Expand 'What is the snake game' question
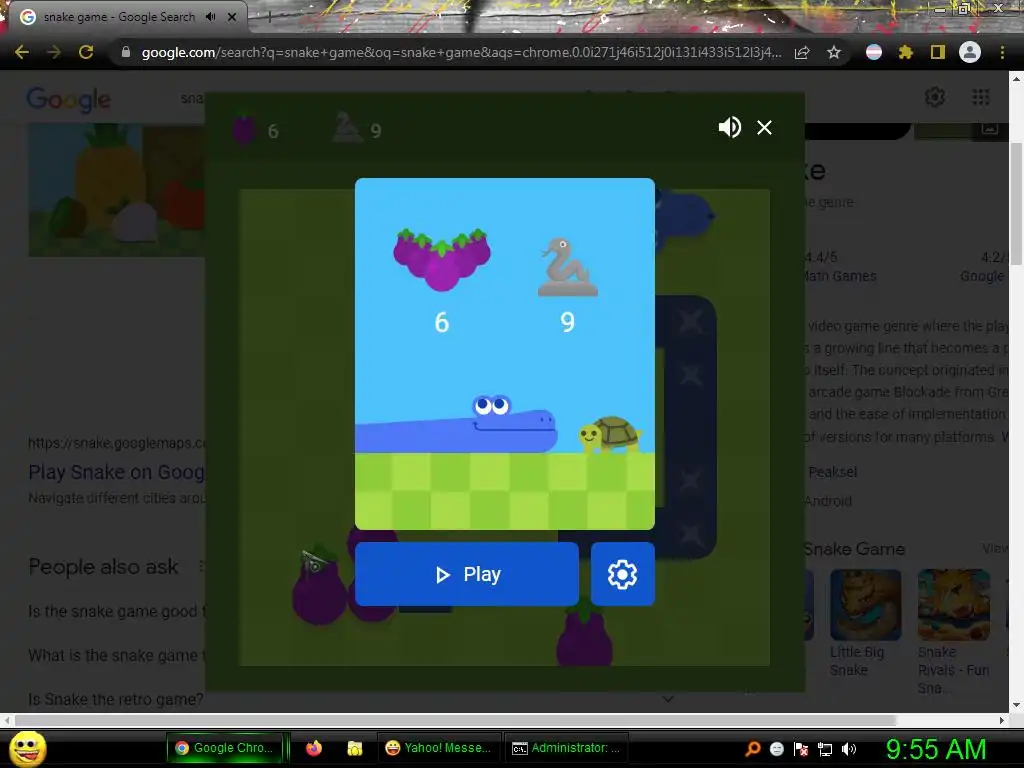 [x=116, y=655]
